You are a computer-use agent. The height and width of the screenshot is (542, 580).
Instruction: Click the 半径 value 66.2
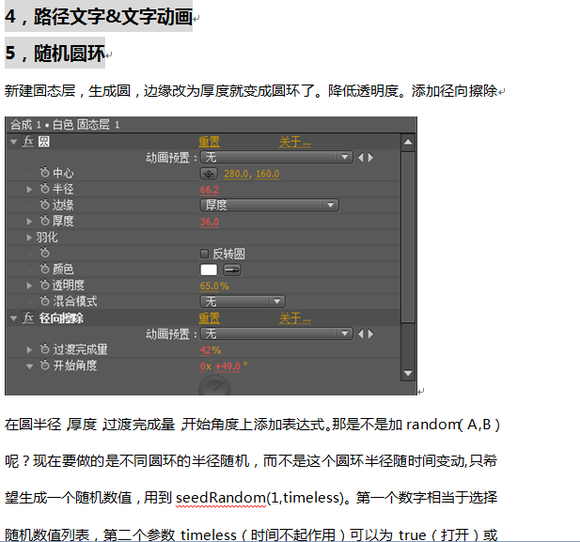pyautogui.click(x=209, y=190)
